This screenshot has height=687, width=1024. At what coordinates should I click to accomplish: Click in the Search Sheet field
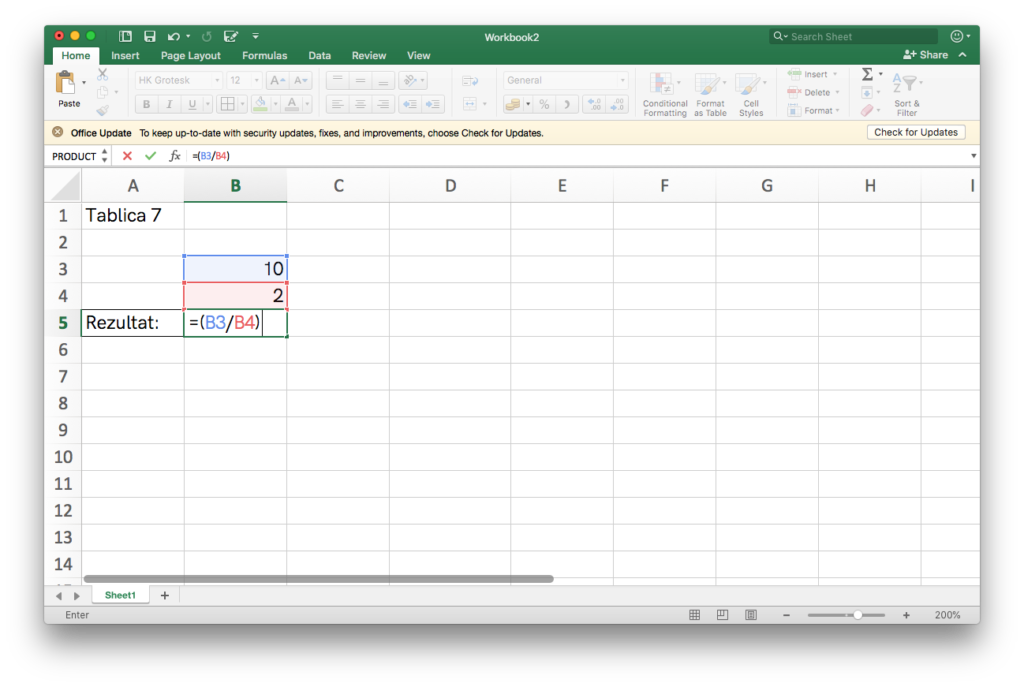860,37
